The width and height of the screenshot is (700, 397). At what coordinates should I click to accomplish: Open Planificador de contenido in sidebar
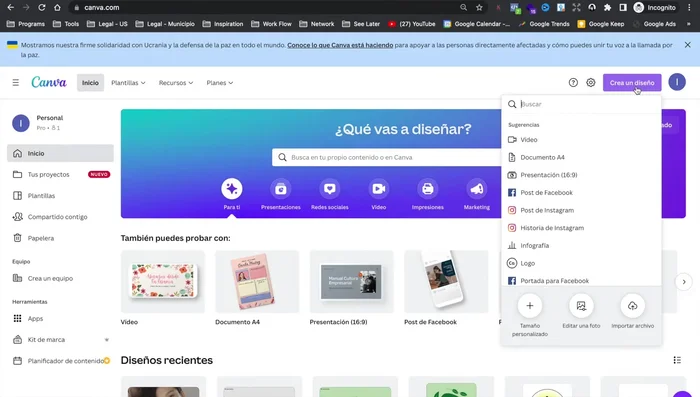click(60, 361)
